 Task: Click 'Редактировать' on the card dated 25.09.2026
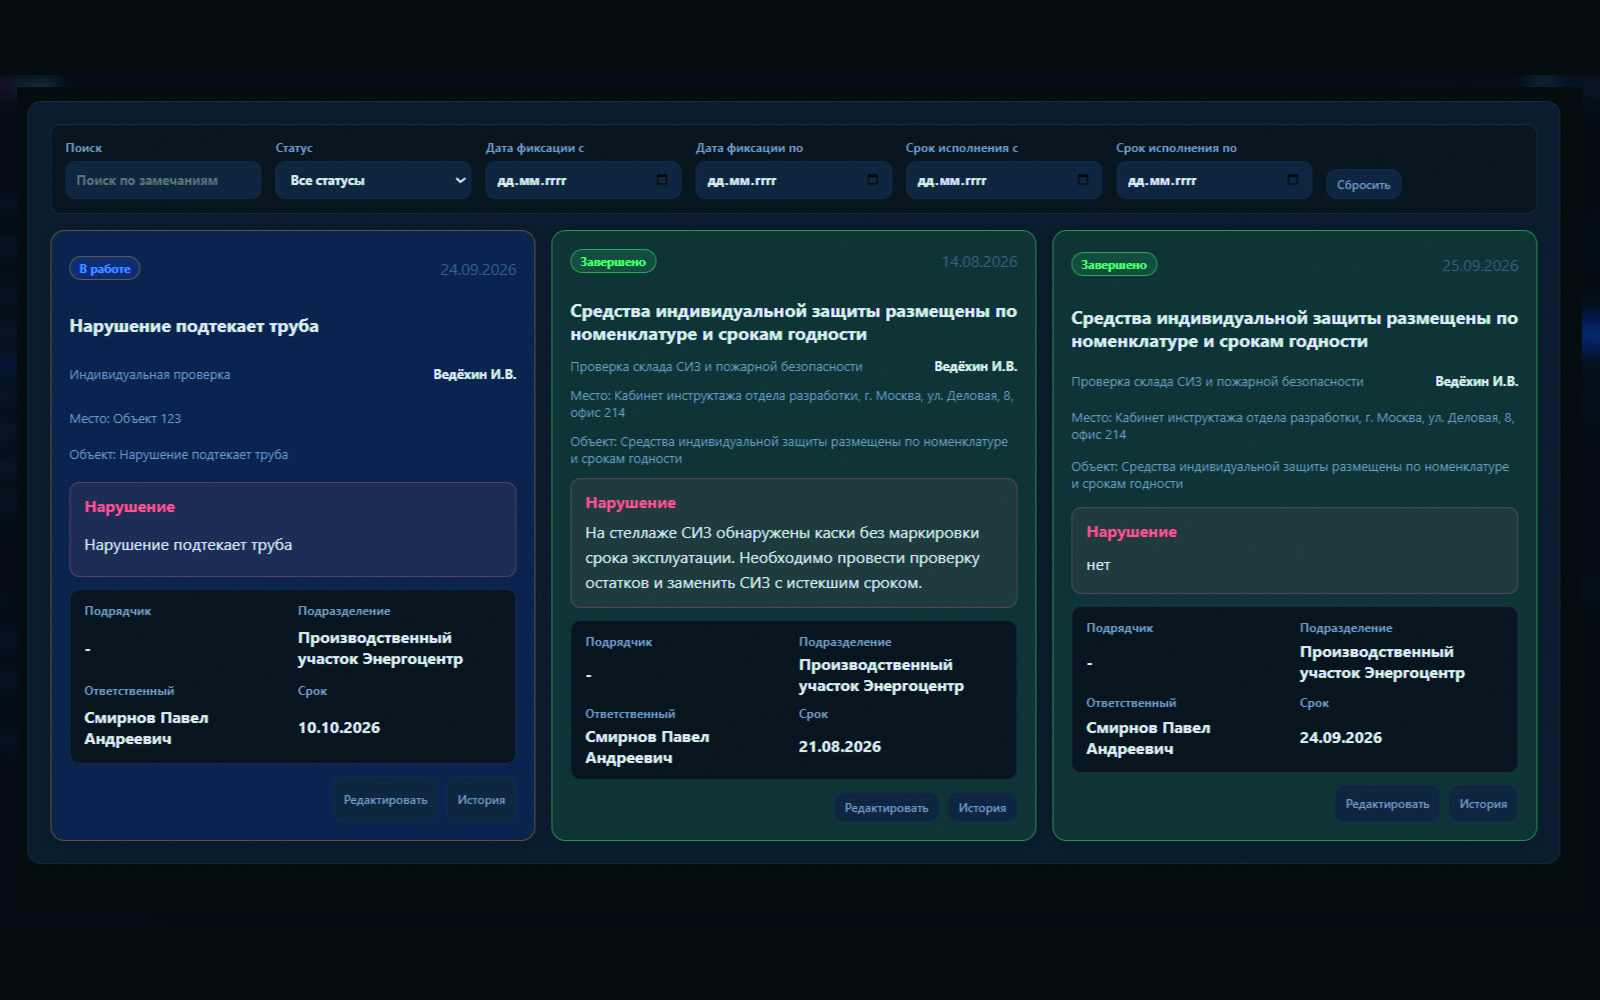pos(1387,804)
